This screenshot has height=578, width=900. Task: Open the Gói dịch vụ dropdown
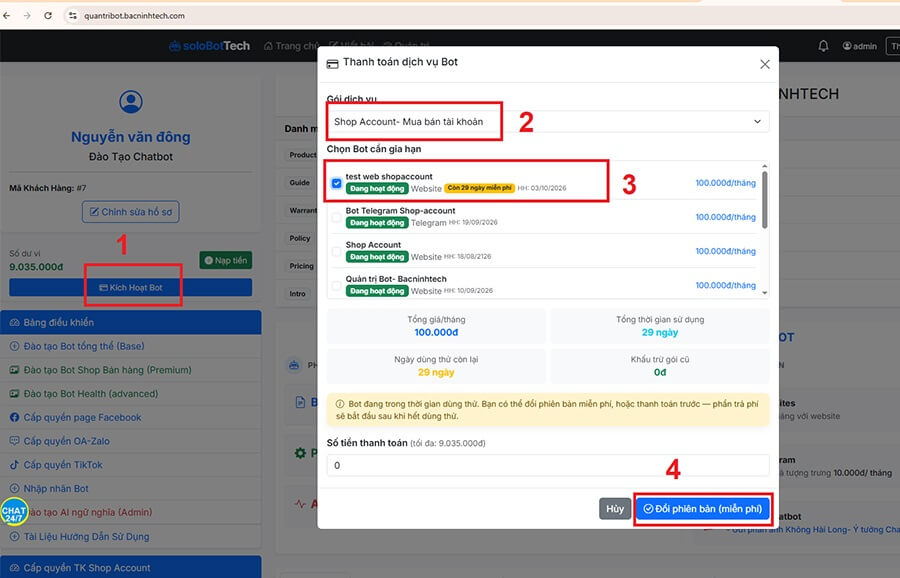(x=548, y=122)
